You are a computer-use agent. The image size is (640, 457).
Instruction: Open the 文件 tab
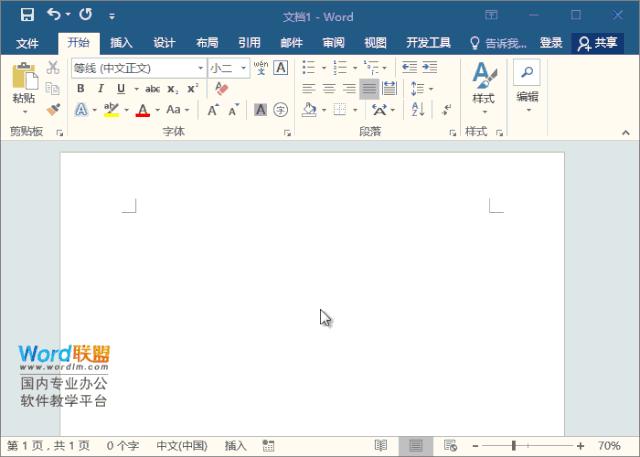coord(27,43)
